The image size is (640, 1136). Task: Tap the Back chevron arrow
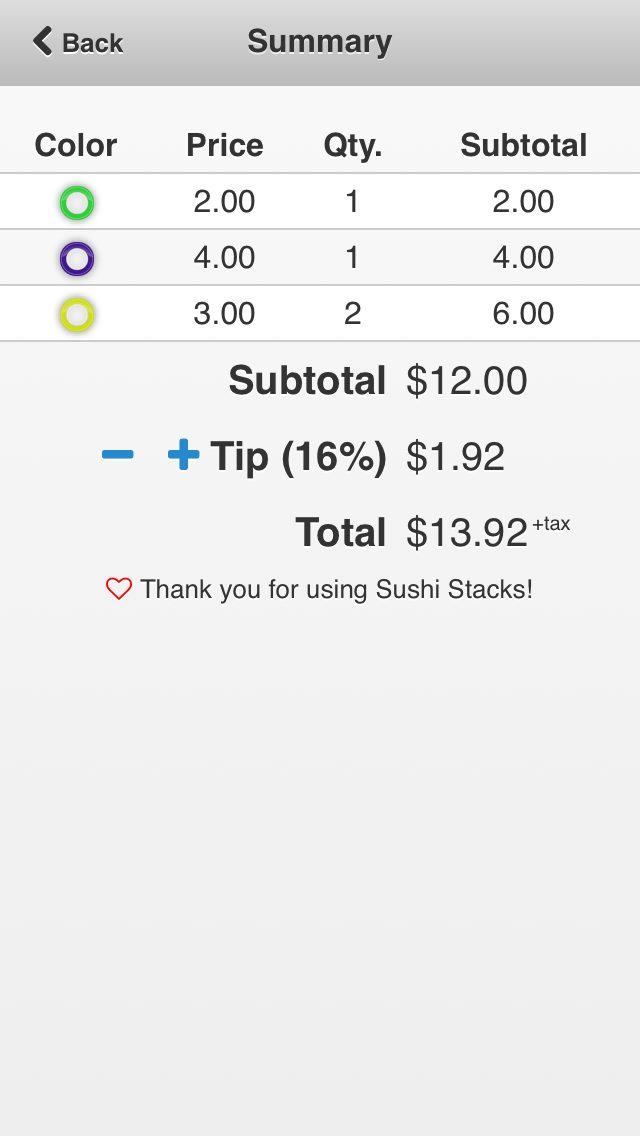coord(43,42)
